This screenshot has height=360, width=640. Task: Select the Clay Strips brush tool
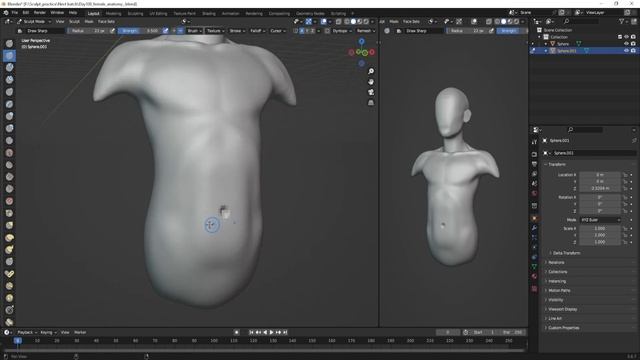[x=9, y=80]
